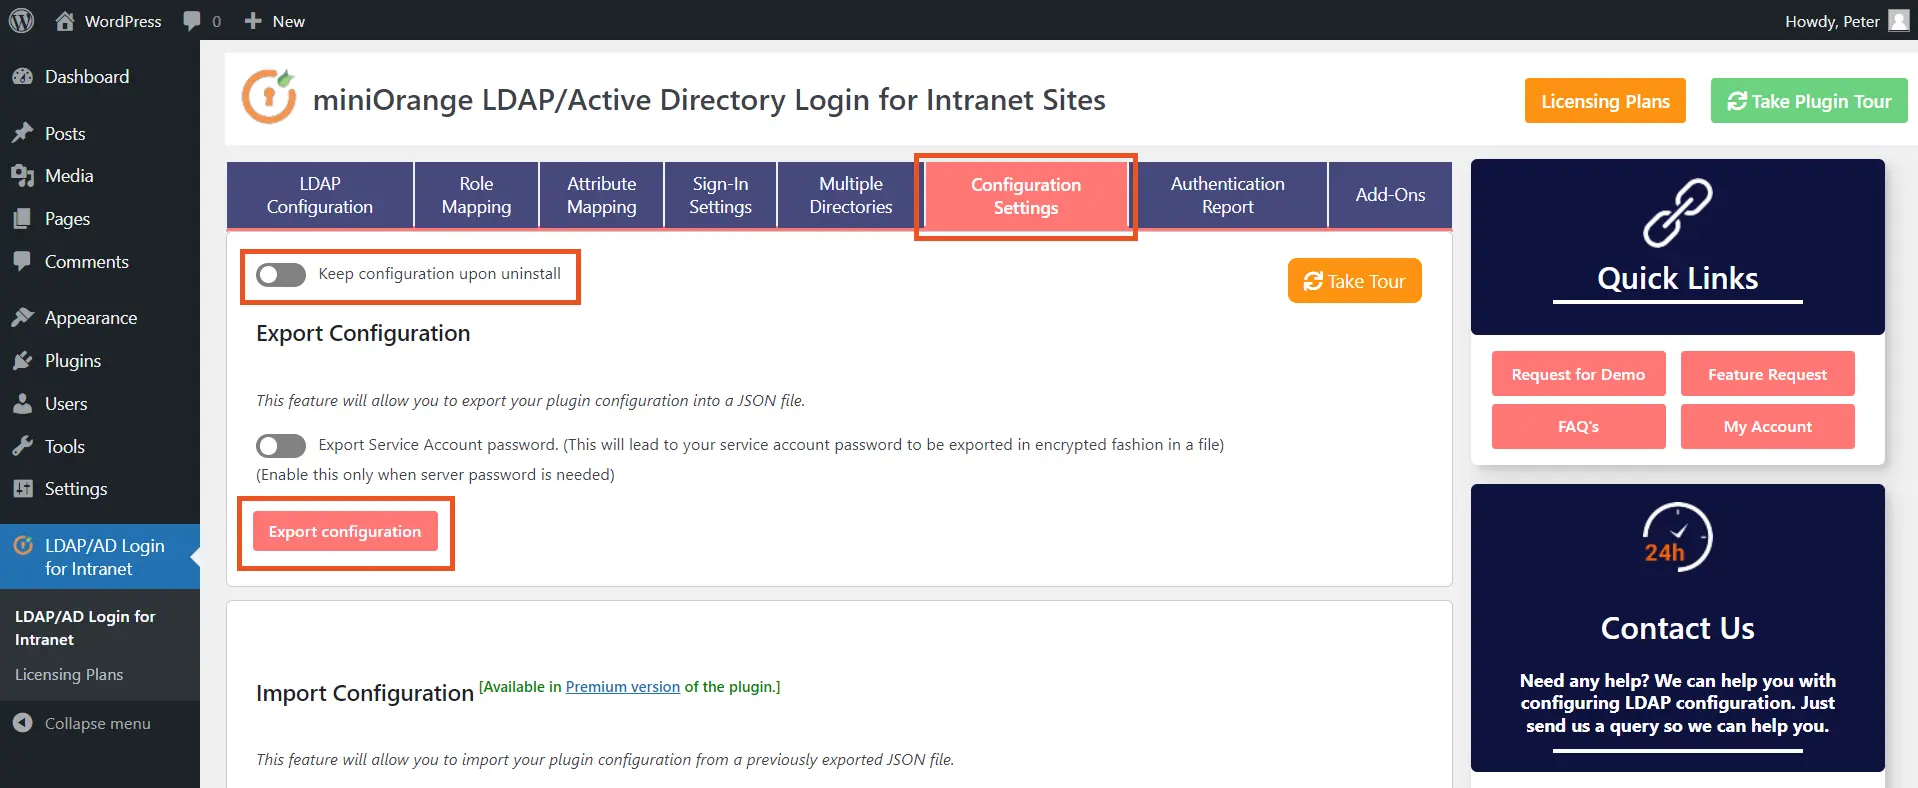Select the Multiple Directories tab

click(850, 195)
